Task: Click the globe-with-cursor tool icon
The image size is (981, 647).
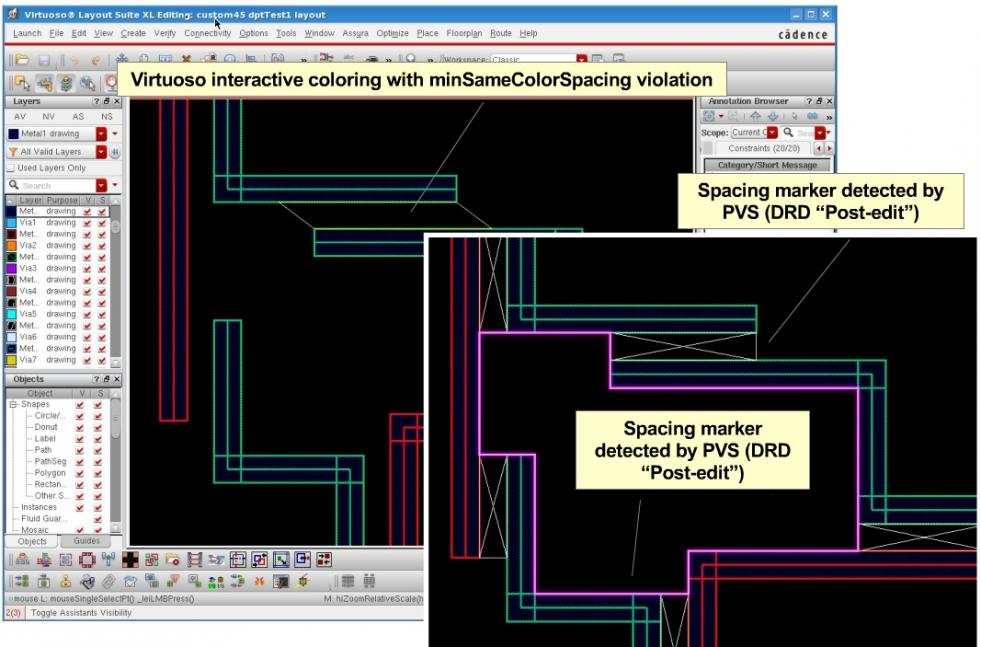Action: click(x=88, y=83)
